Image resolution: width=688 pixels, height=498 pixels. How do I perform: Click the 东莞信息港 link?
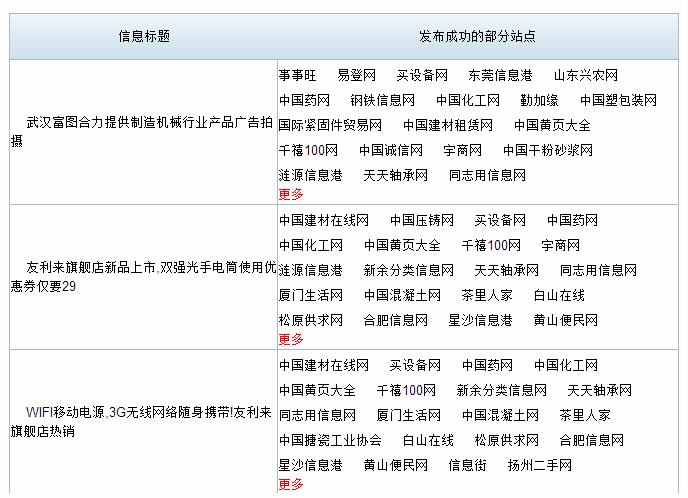500,75
